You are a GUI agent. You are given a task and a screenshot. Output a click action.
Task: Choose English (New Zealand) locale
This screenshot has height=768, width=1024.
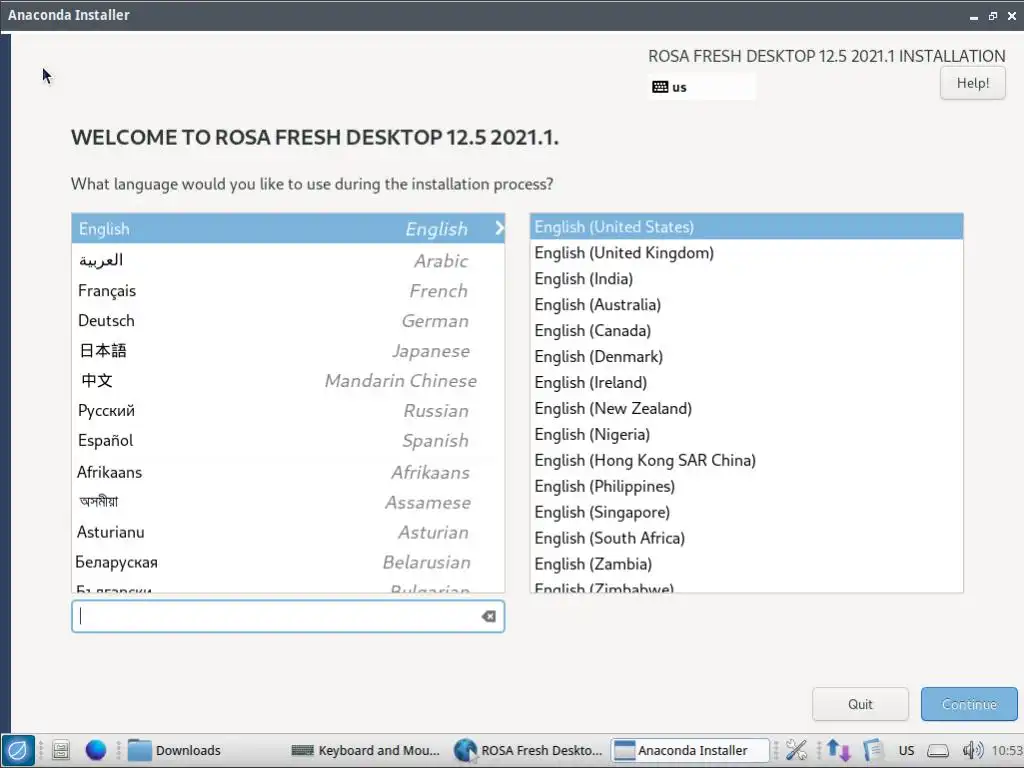point(746,409)
